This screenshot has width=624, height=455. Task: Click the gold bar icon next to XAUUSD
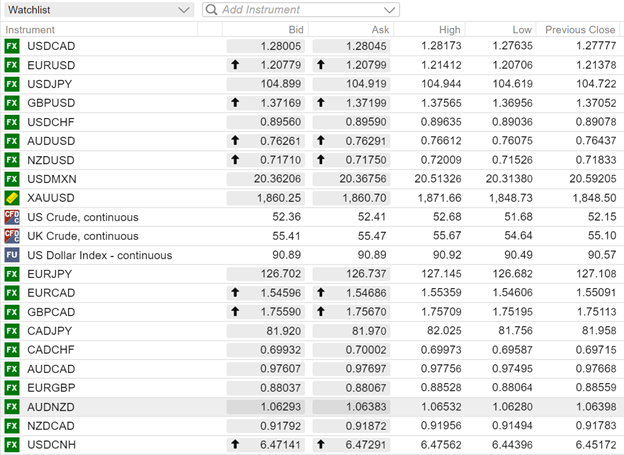pyautogui.click(x=12, y=198)
